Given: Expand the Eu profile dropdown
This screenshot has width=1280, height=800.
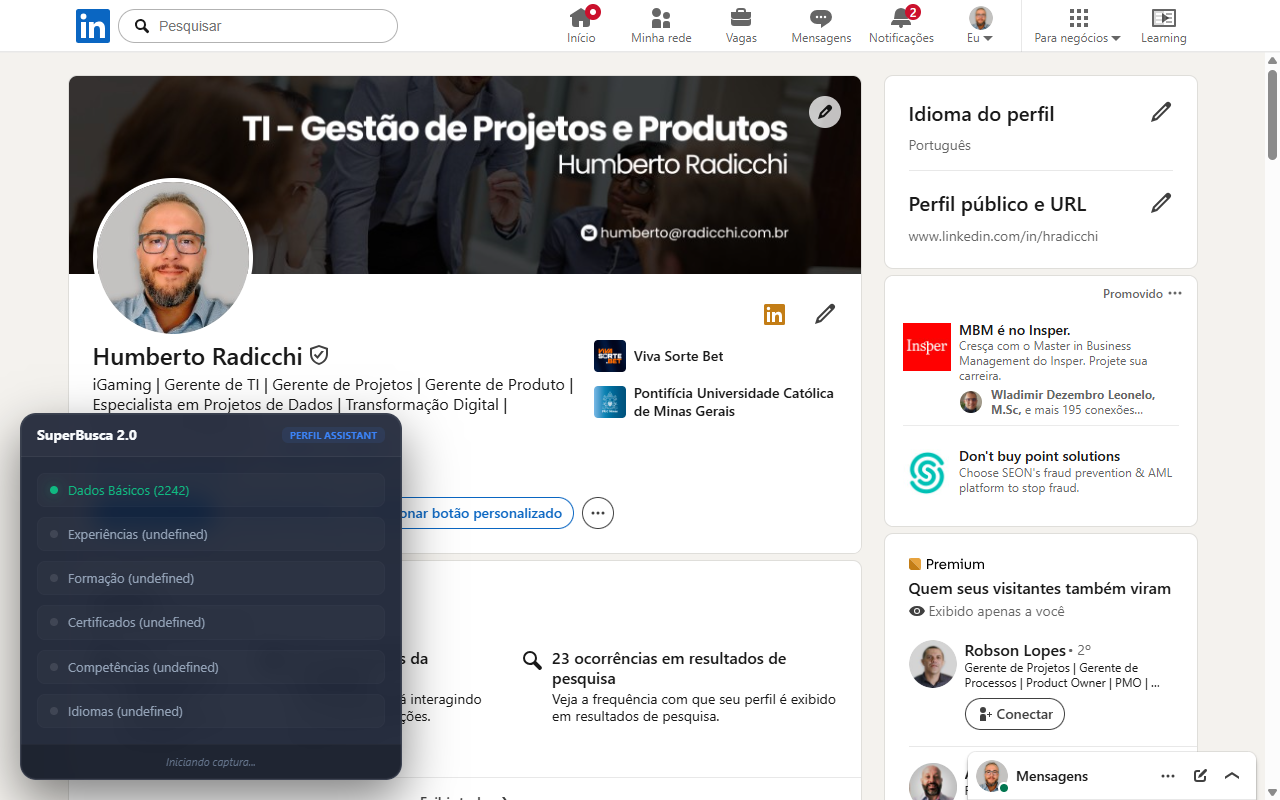Looking at the screenshot, I should click(980, 20).
